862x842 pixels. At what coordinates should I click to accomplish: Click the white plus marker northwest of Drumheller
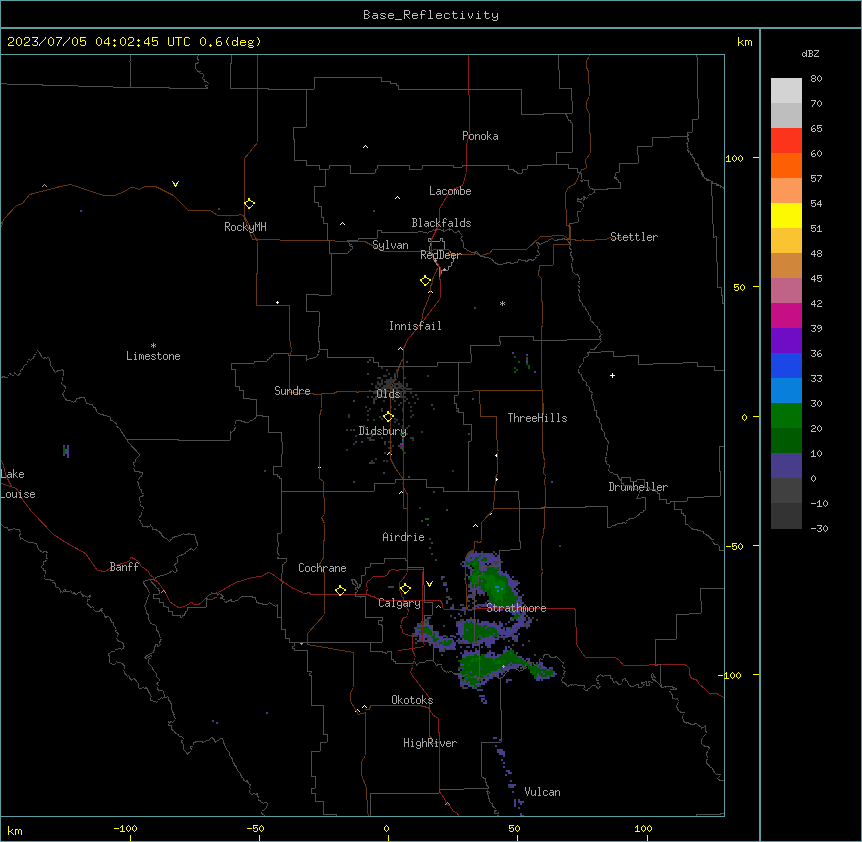[612, 375]
